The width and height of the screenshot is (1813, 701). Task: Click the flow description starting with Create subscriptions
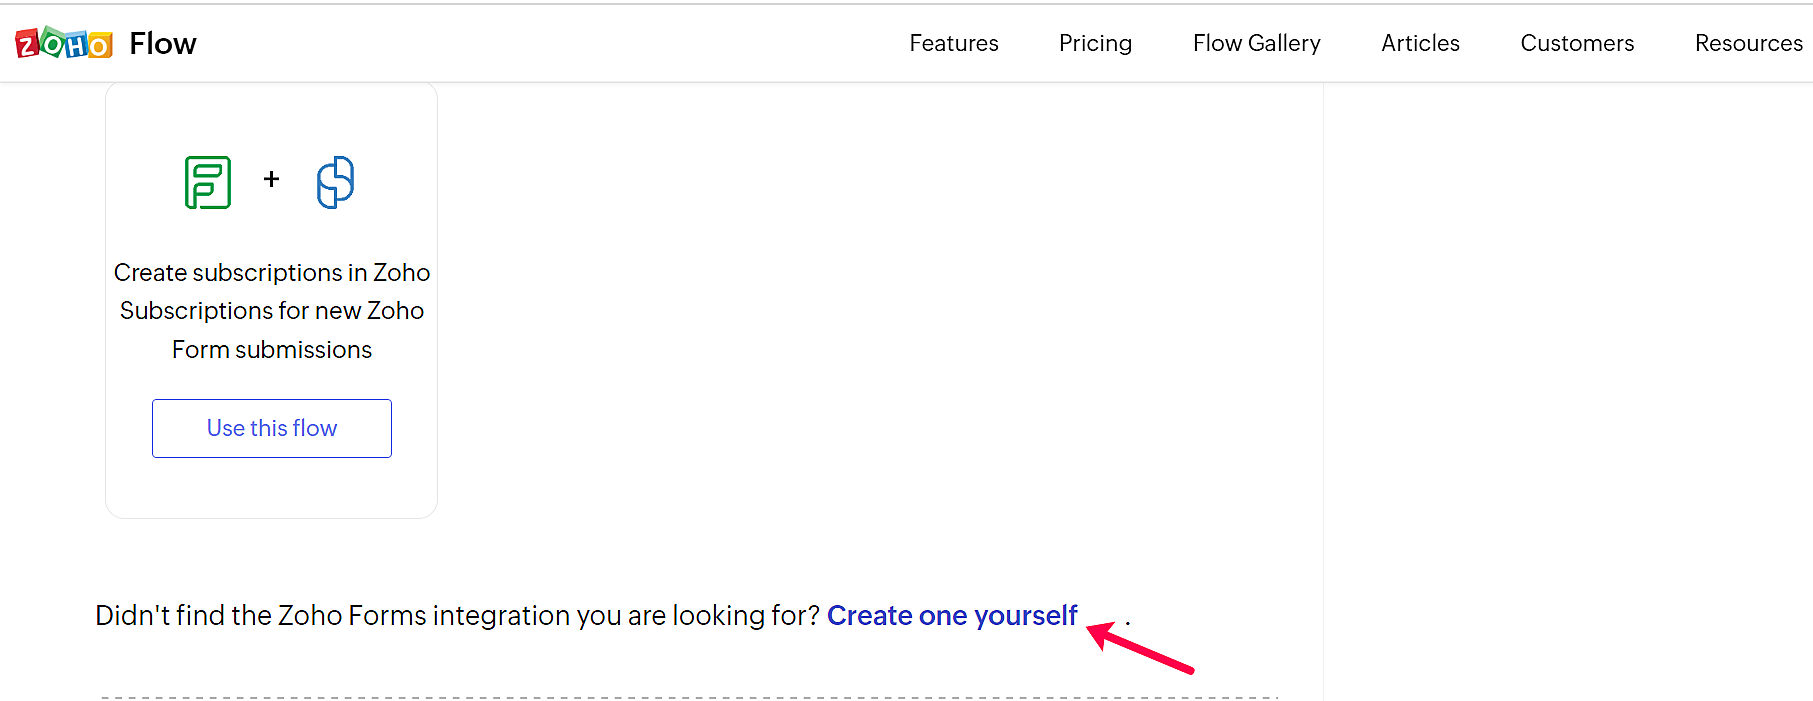(272, 311)
